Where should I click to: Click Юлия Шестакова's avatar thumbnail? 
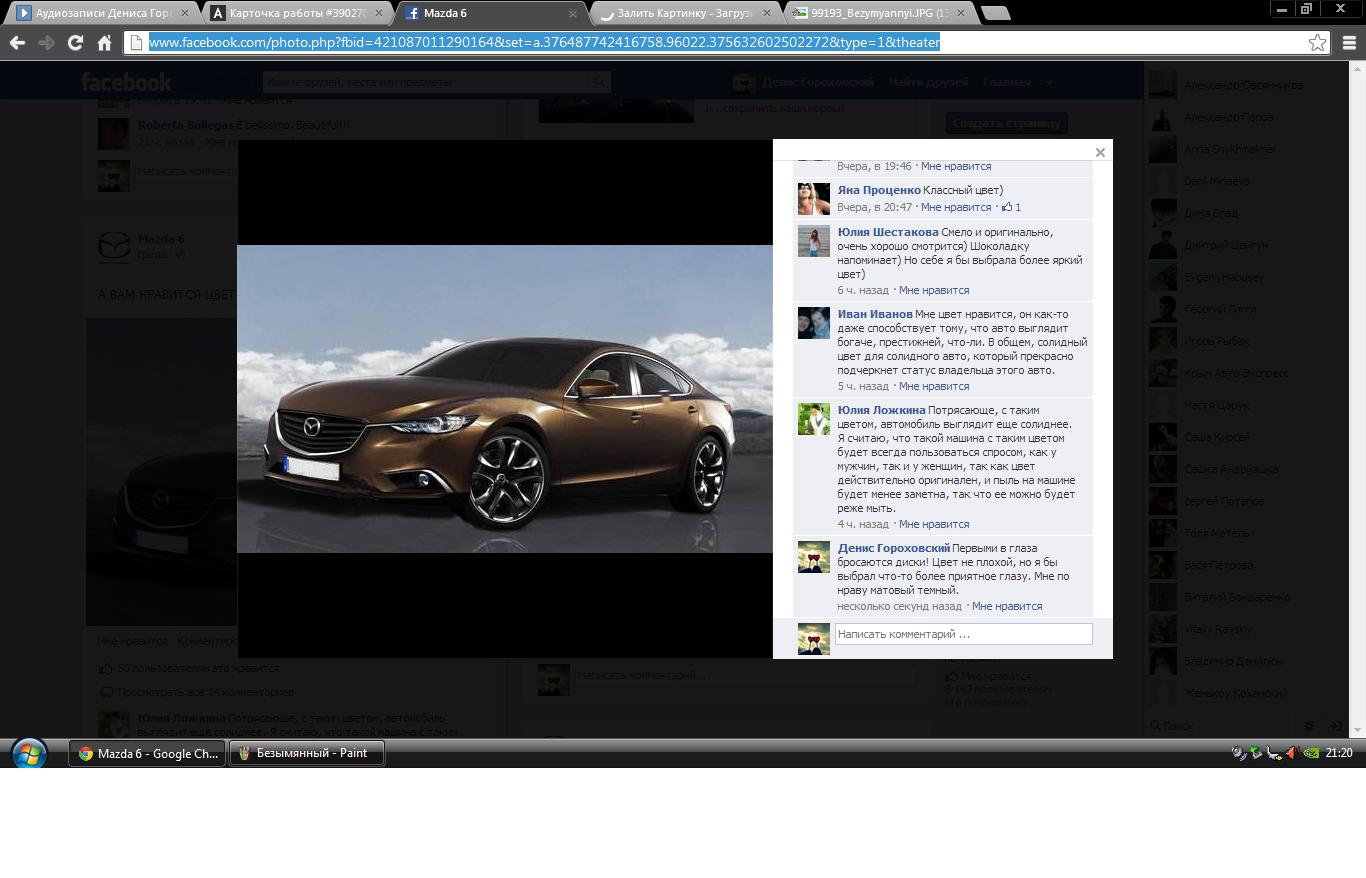pyautogui.click(x=814, y=241)
